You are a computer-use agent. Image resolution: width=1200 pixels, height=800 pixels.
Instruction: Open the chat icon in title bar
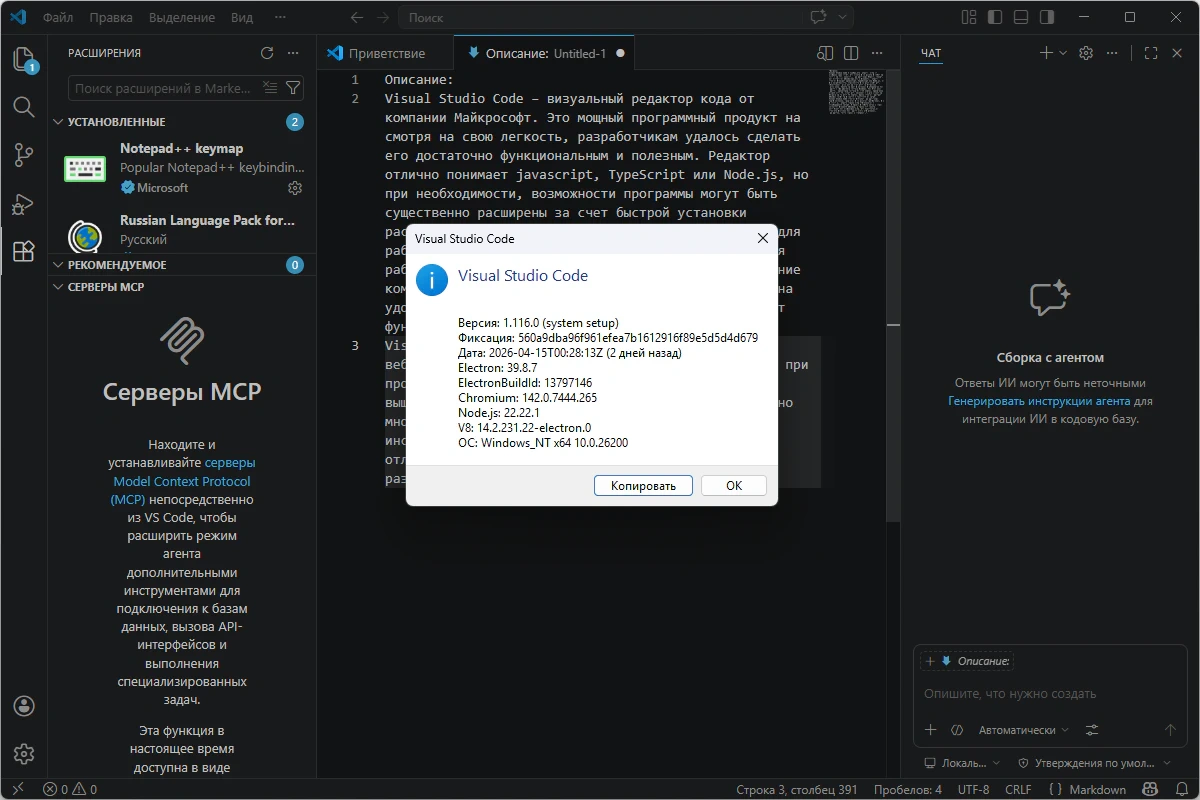click(819, 18)
